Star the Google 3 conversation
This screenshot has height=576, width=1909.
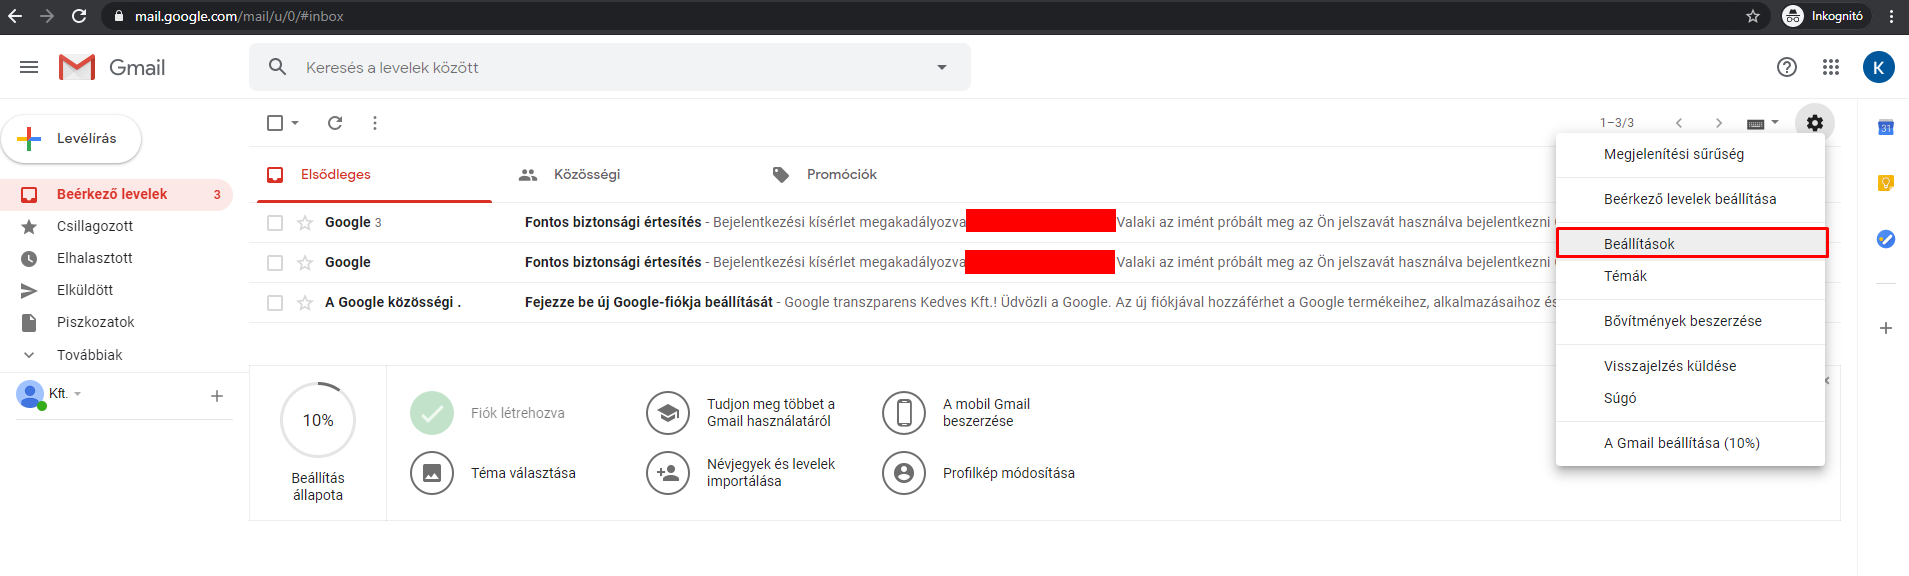(x=305, y=223)
